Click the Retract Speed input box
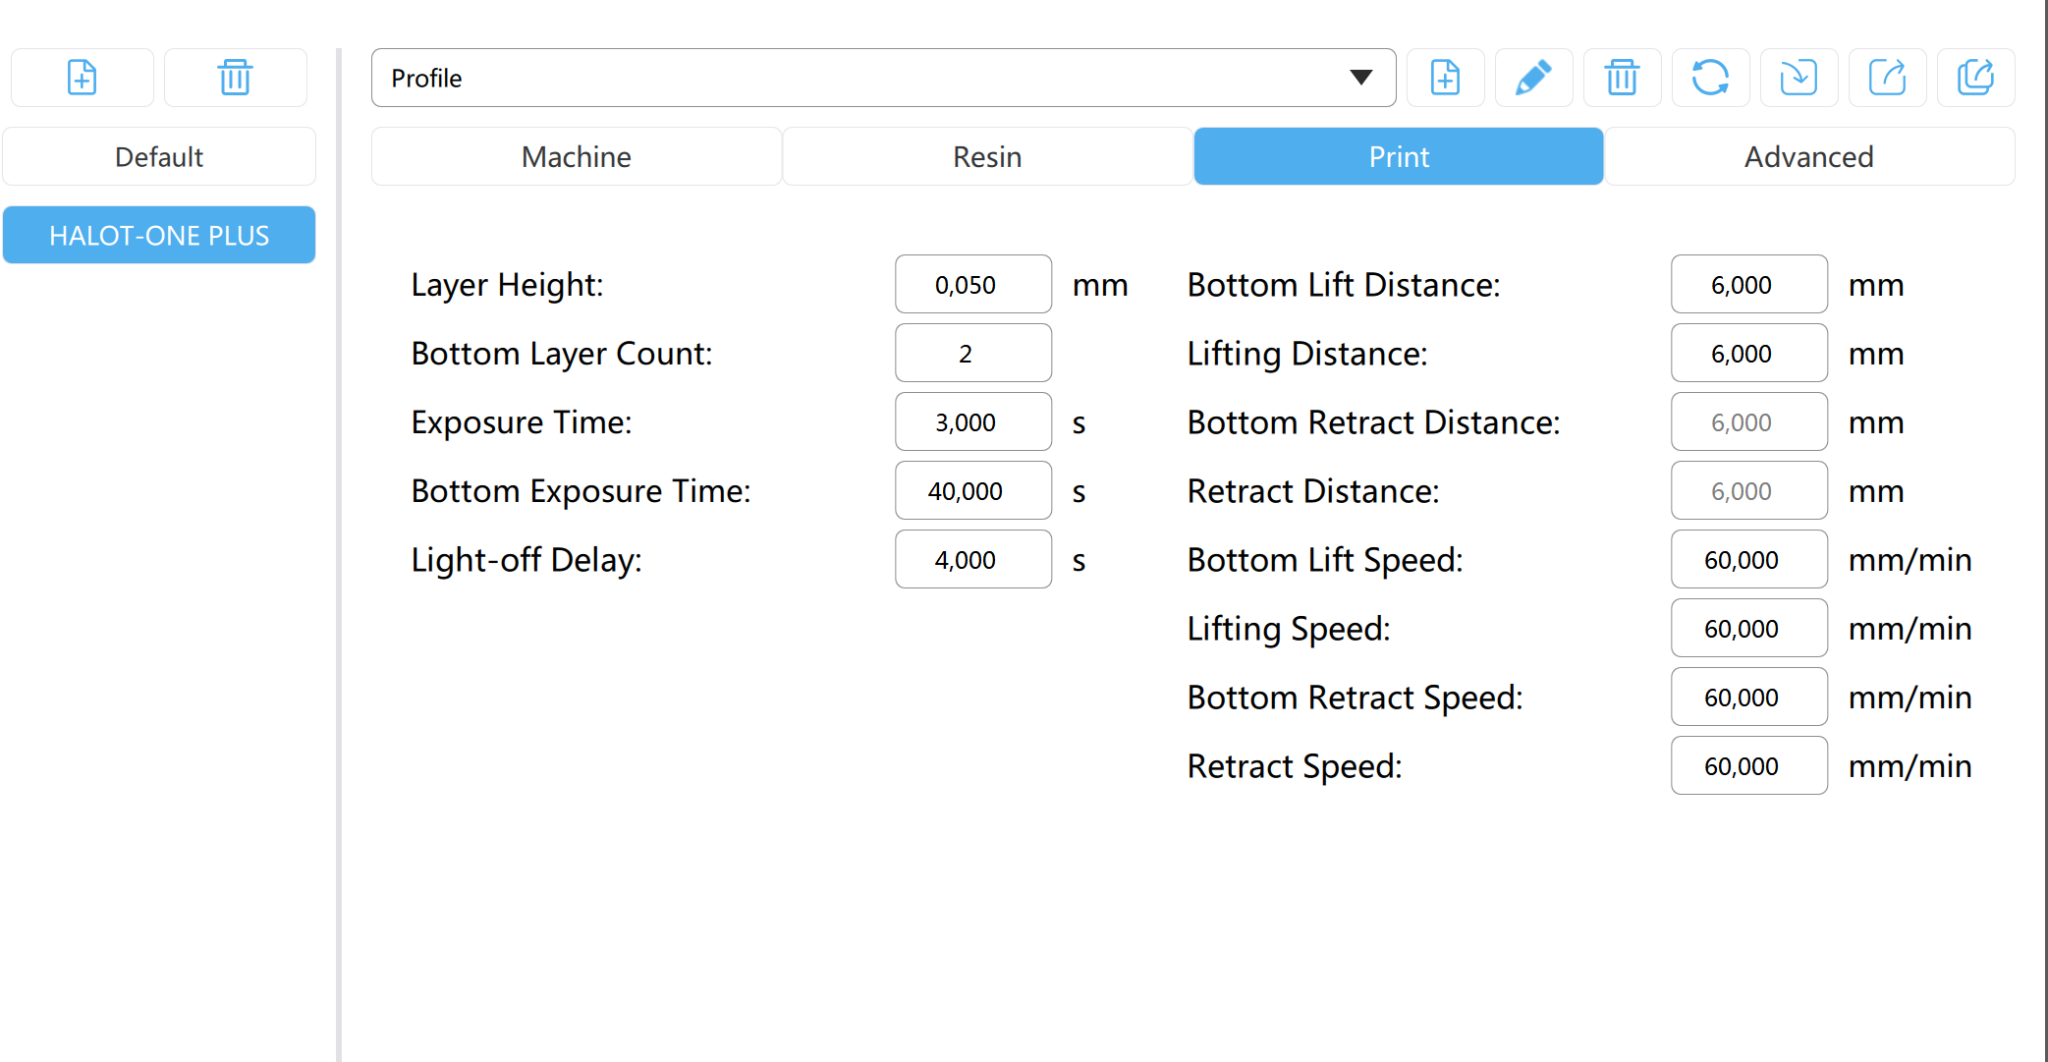The image size is (2048, 1062). click(x=1749, y=766)
